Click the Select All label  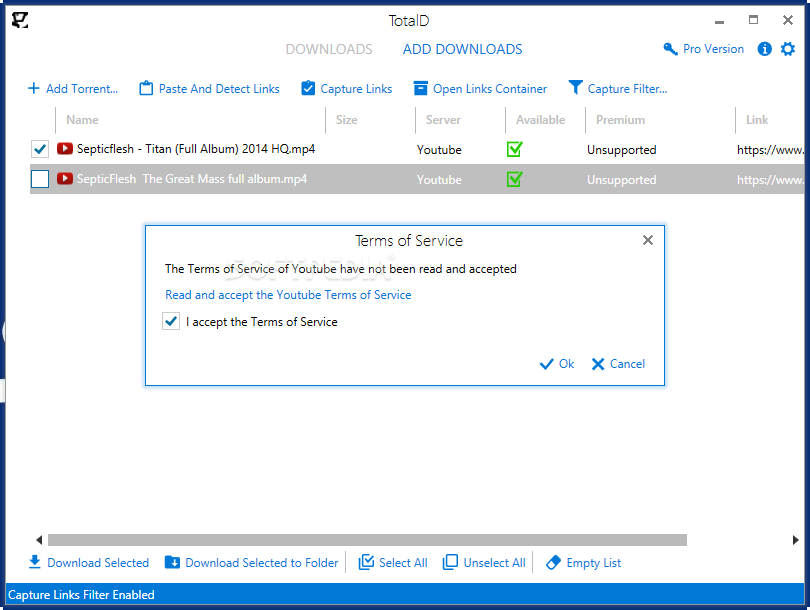(403, 562)
